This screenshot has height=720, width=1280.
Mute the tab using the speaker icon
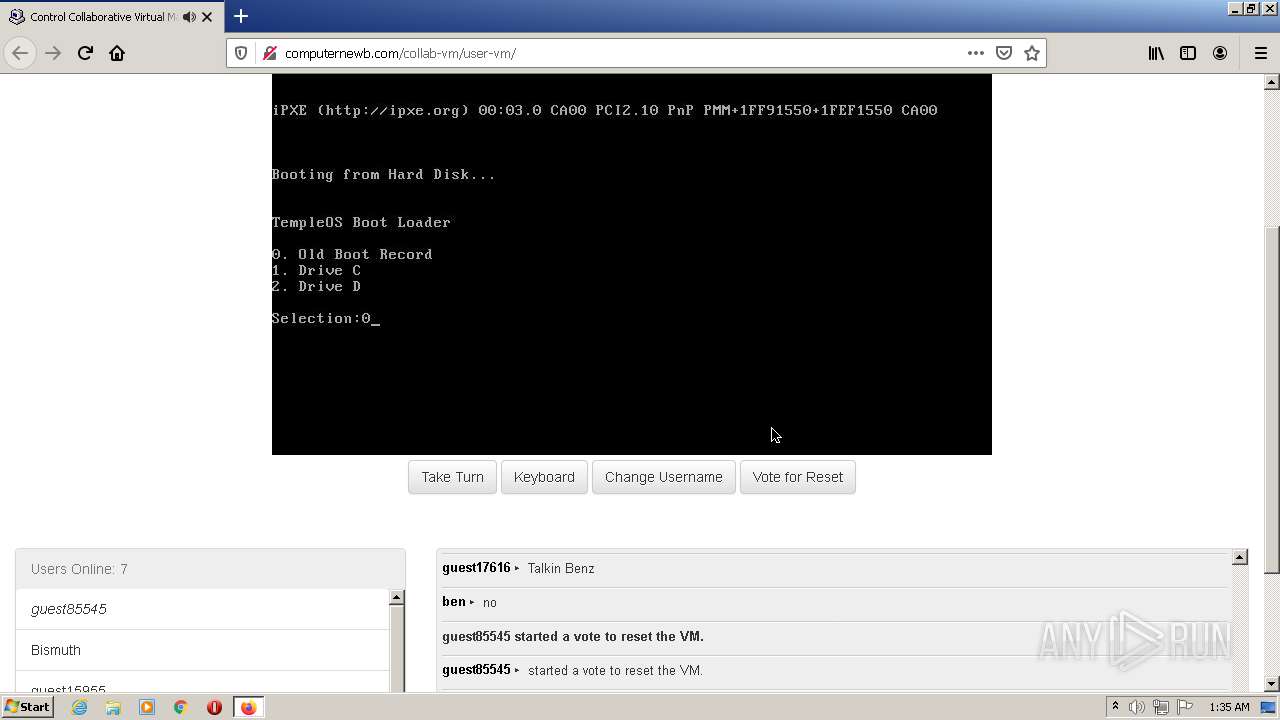pyautogui.click(x=189, y=17)
